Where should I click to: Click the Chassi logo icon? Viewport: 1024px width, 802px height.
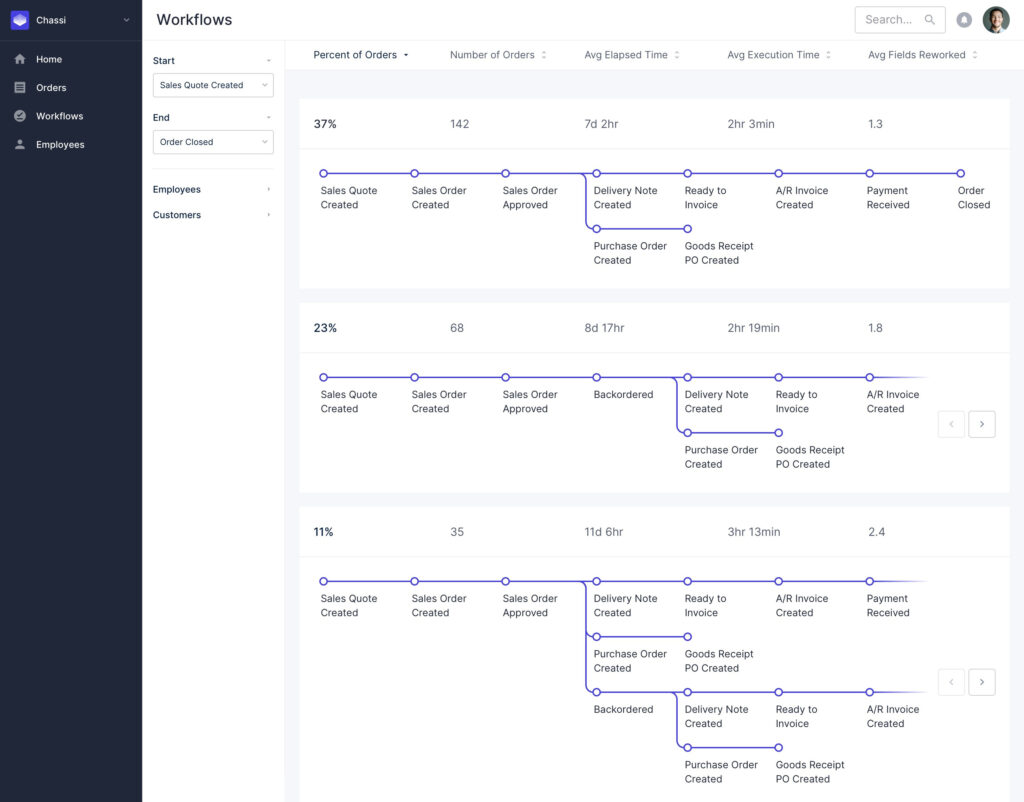coord(20,20)
